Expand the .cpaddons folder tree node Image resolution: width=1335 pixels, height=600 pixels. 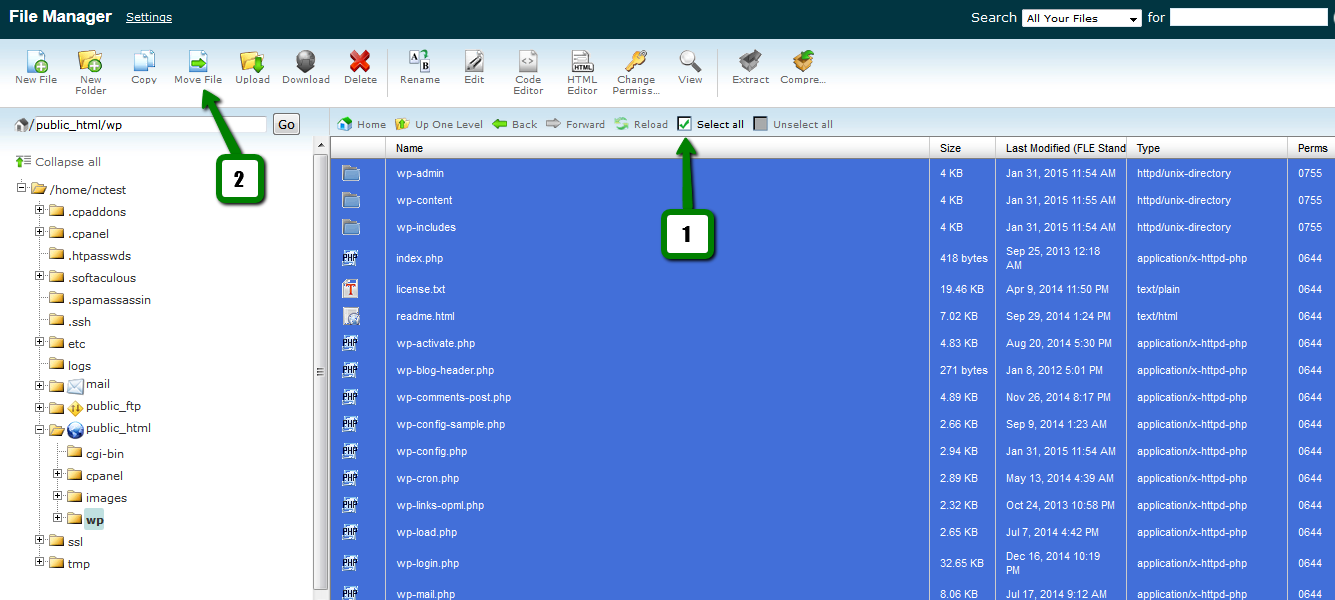click(x=40, y=211)
